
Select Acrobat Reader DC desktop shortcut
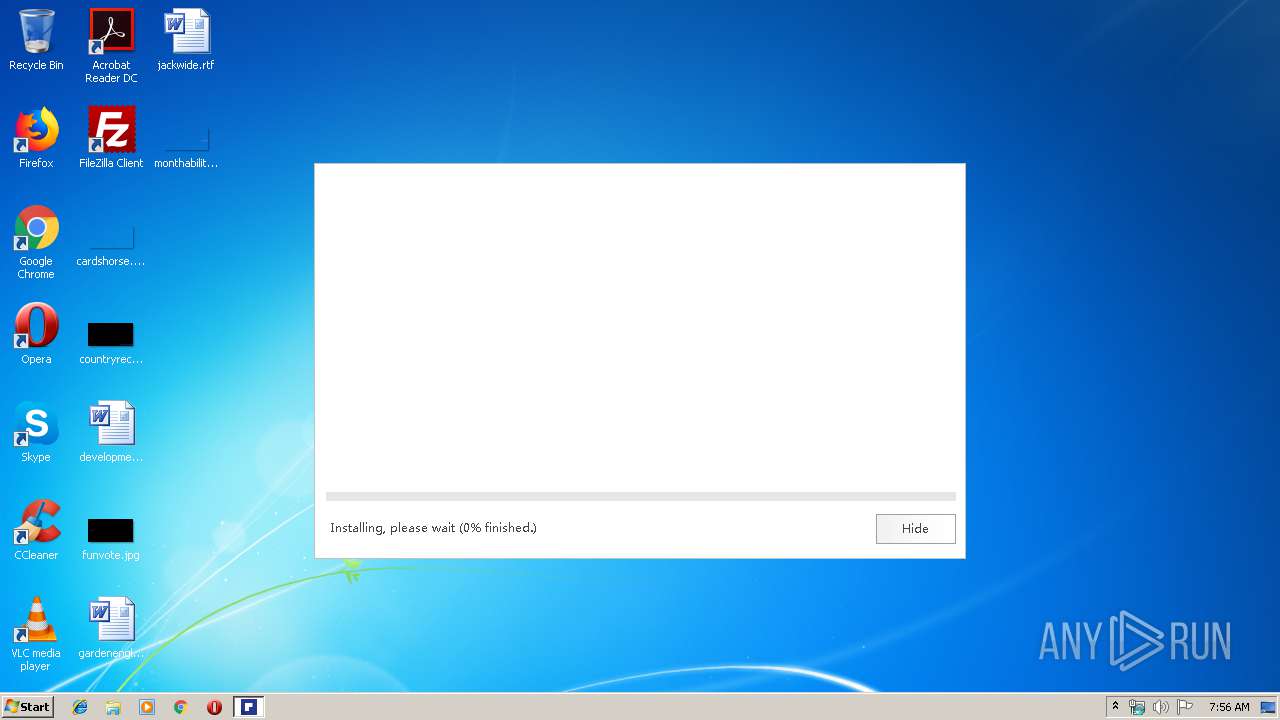(x=111, y=46)
